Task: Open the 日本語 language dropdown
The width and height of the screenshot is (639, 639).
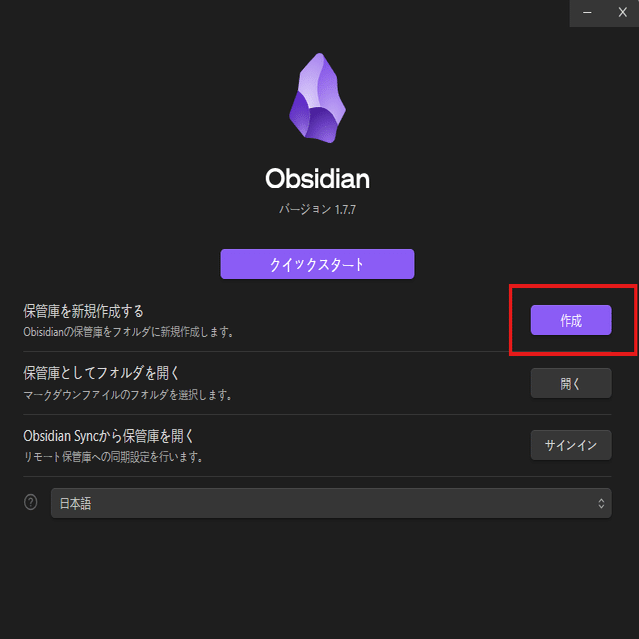Action: coord(331,503)
